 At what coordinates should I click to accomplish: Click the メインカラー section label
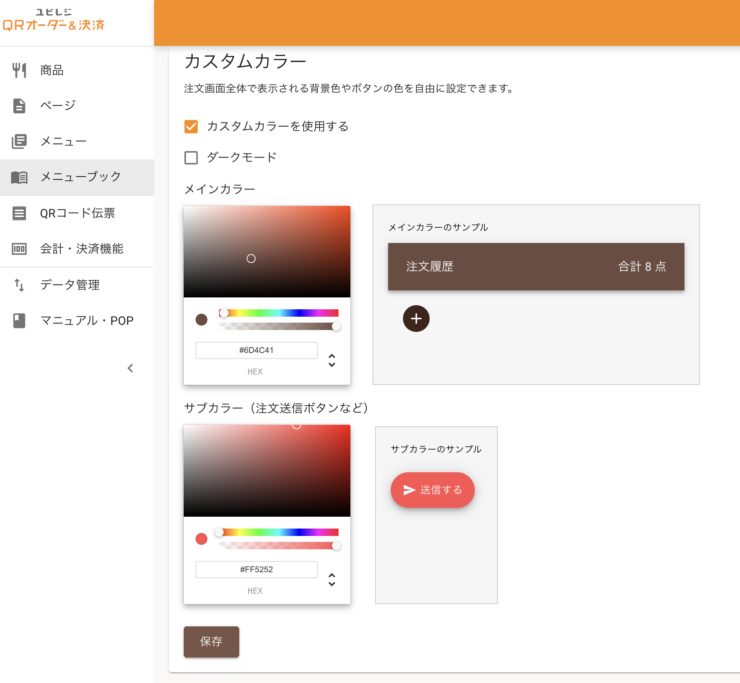[x=219, y=190]
